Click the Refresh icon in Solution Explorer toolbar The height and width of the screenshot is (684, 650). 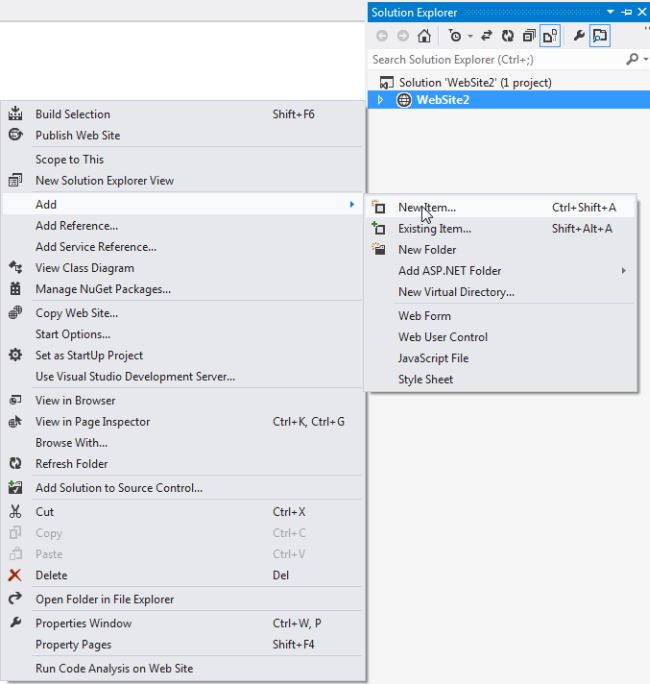coord(507,36)
